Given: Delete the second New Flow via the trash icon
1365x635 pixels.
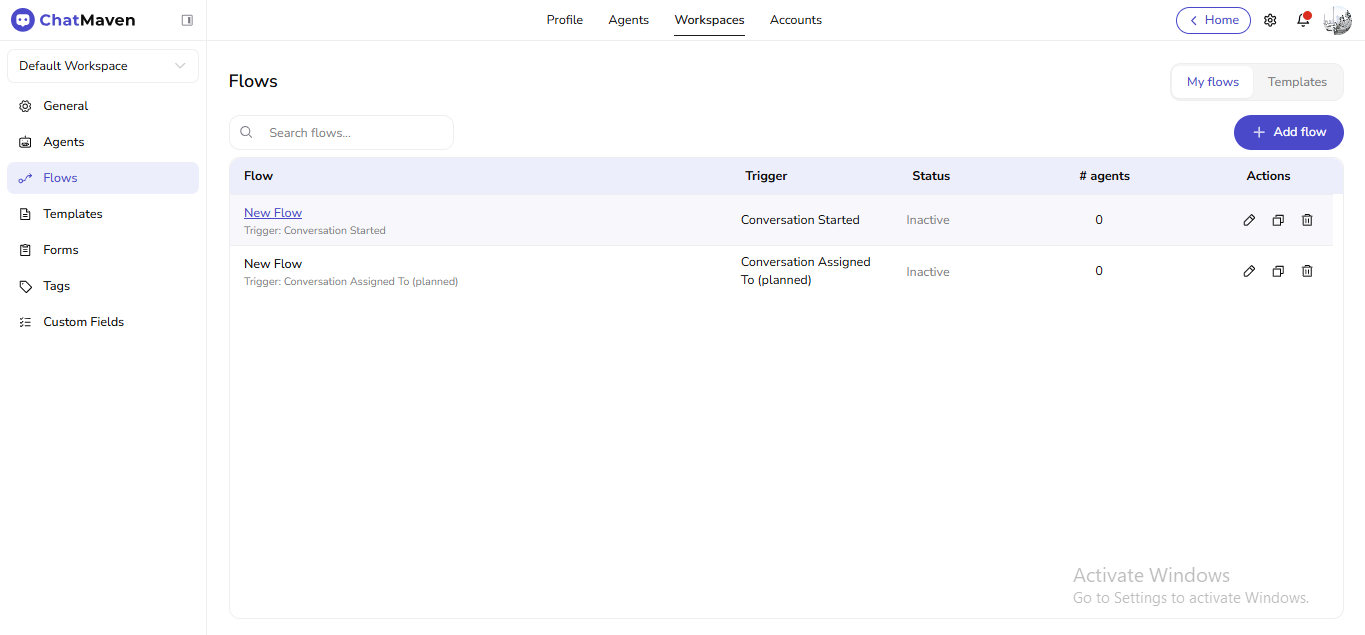Looking at the screenshot, I should [1307, 271].
